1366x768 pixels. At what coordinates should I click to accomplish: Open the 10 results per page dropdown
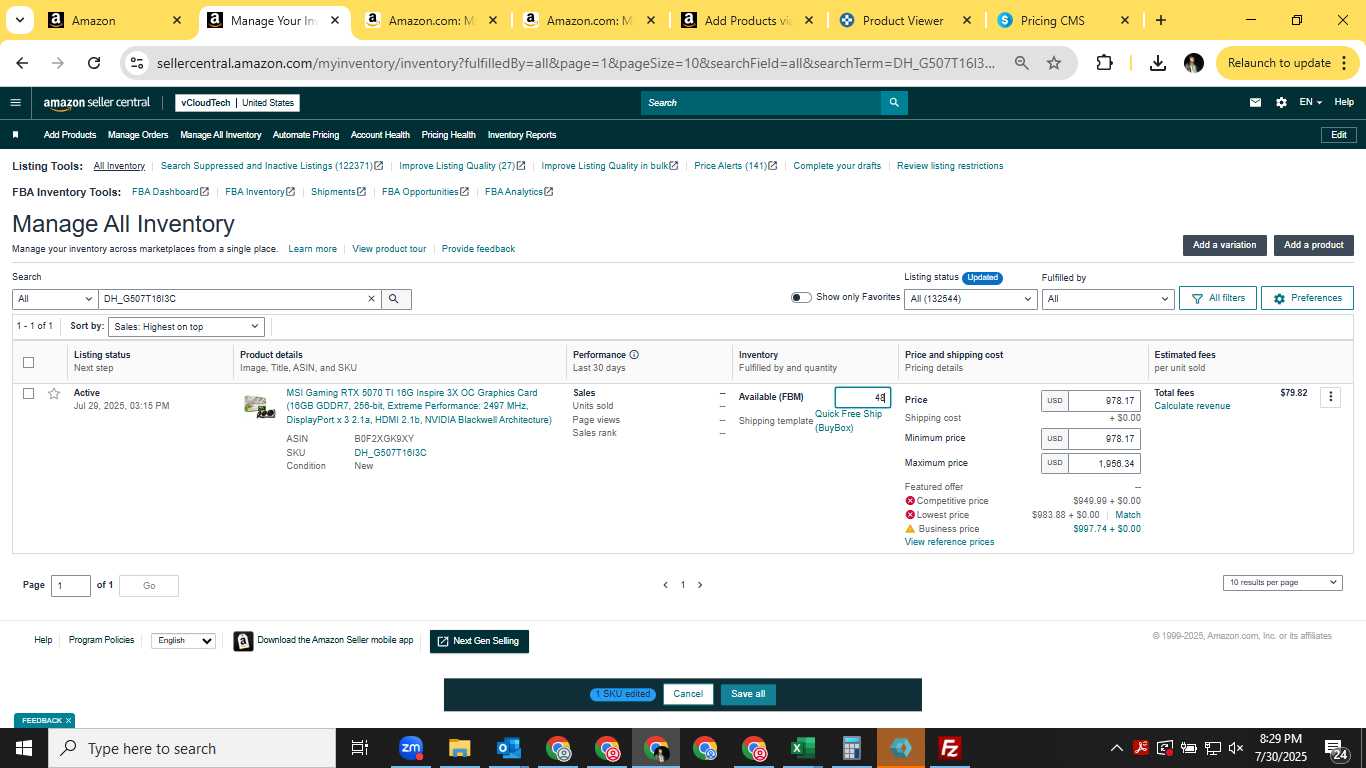[x=1282, y=582]
